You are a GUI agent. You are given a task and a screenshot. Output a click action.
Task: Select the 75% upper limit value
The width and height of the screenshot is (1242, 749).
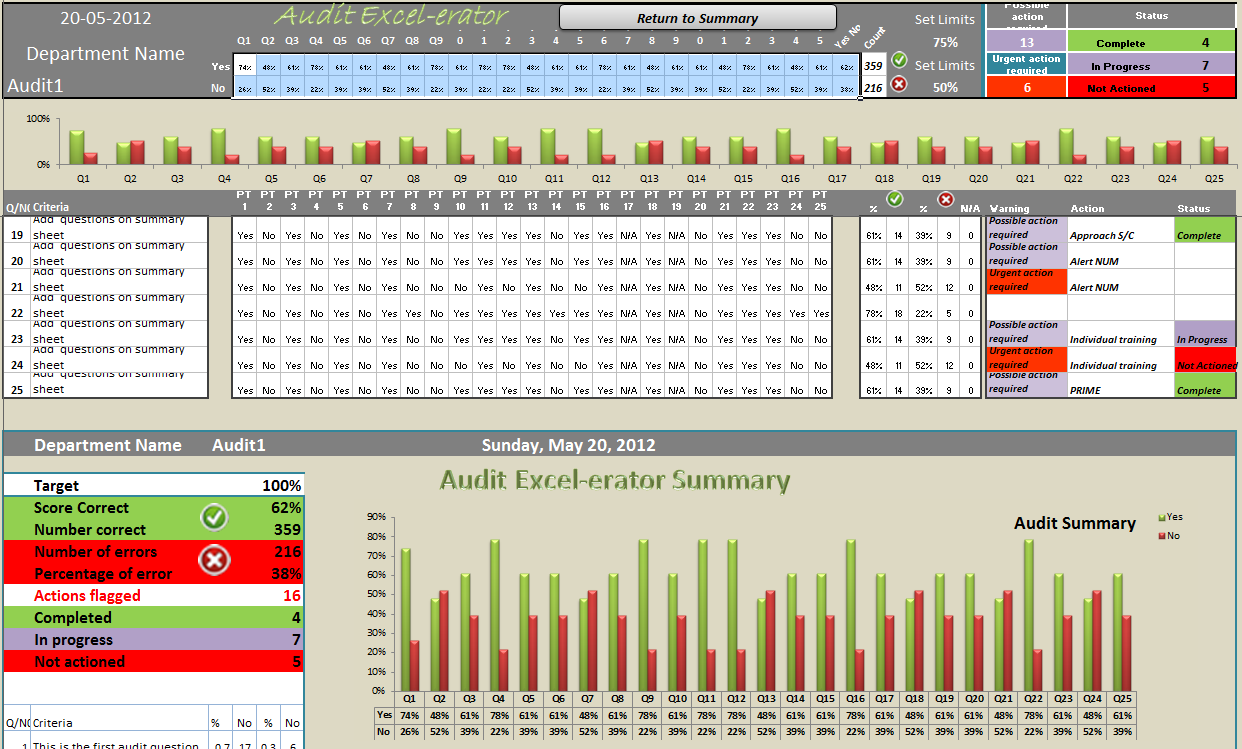[944, 42]
